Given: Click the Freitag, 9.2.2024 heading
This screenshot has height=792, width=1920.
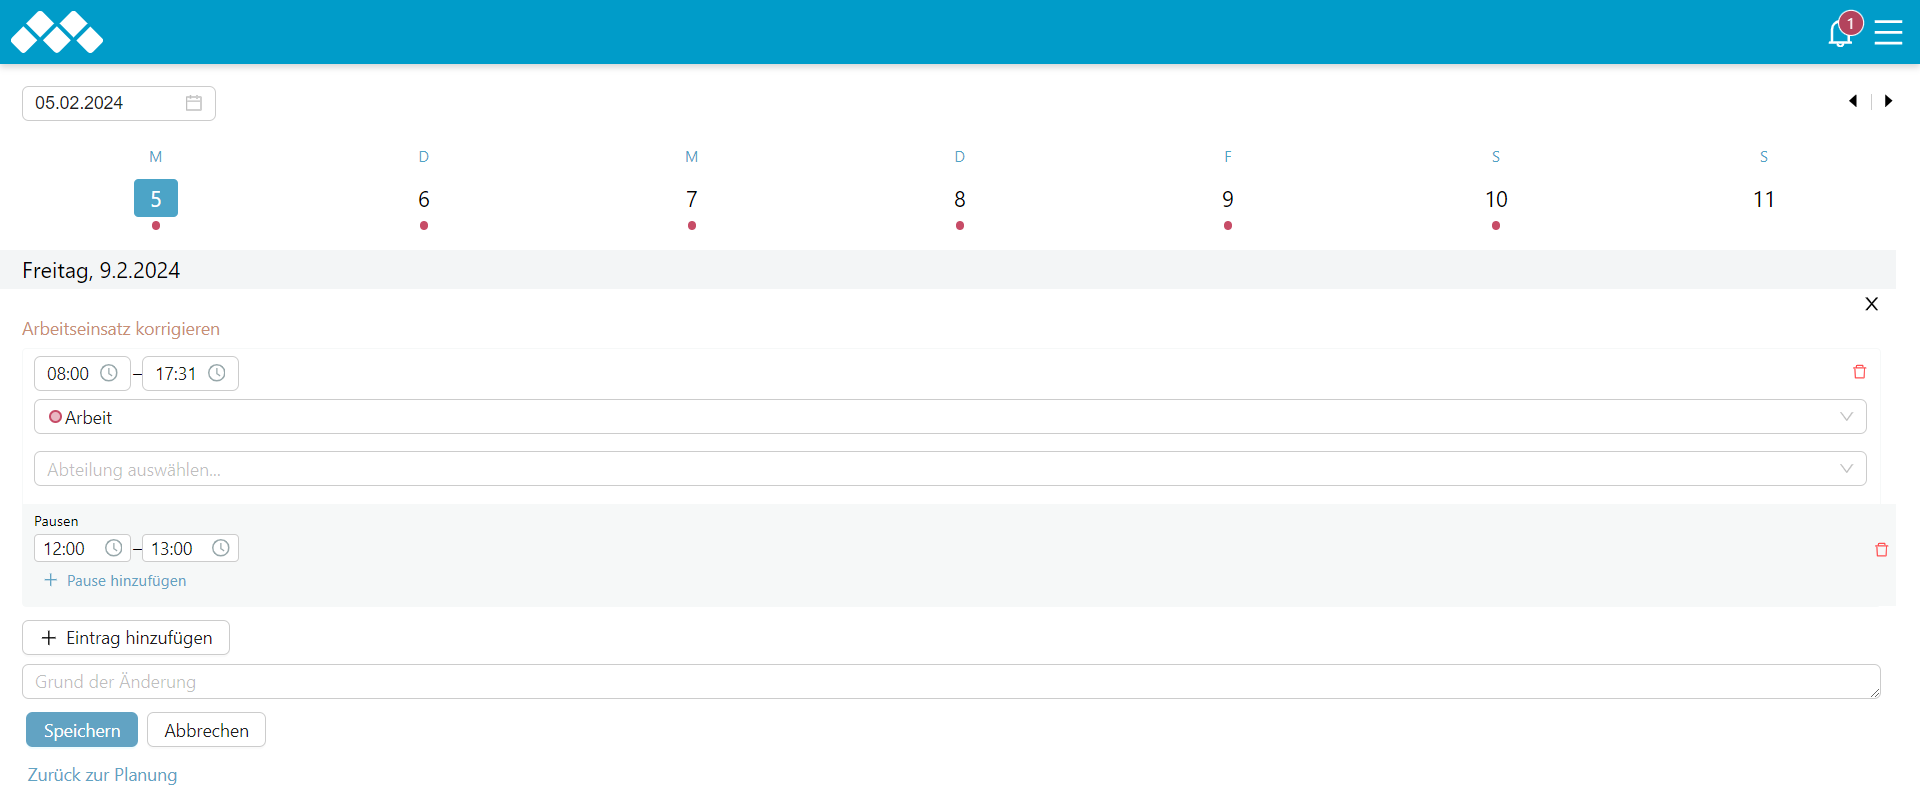Looking at the screenshot, I should (x=101, y=270).
